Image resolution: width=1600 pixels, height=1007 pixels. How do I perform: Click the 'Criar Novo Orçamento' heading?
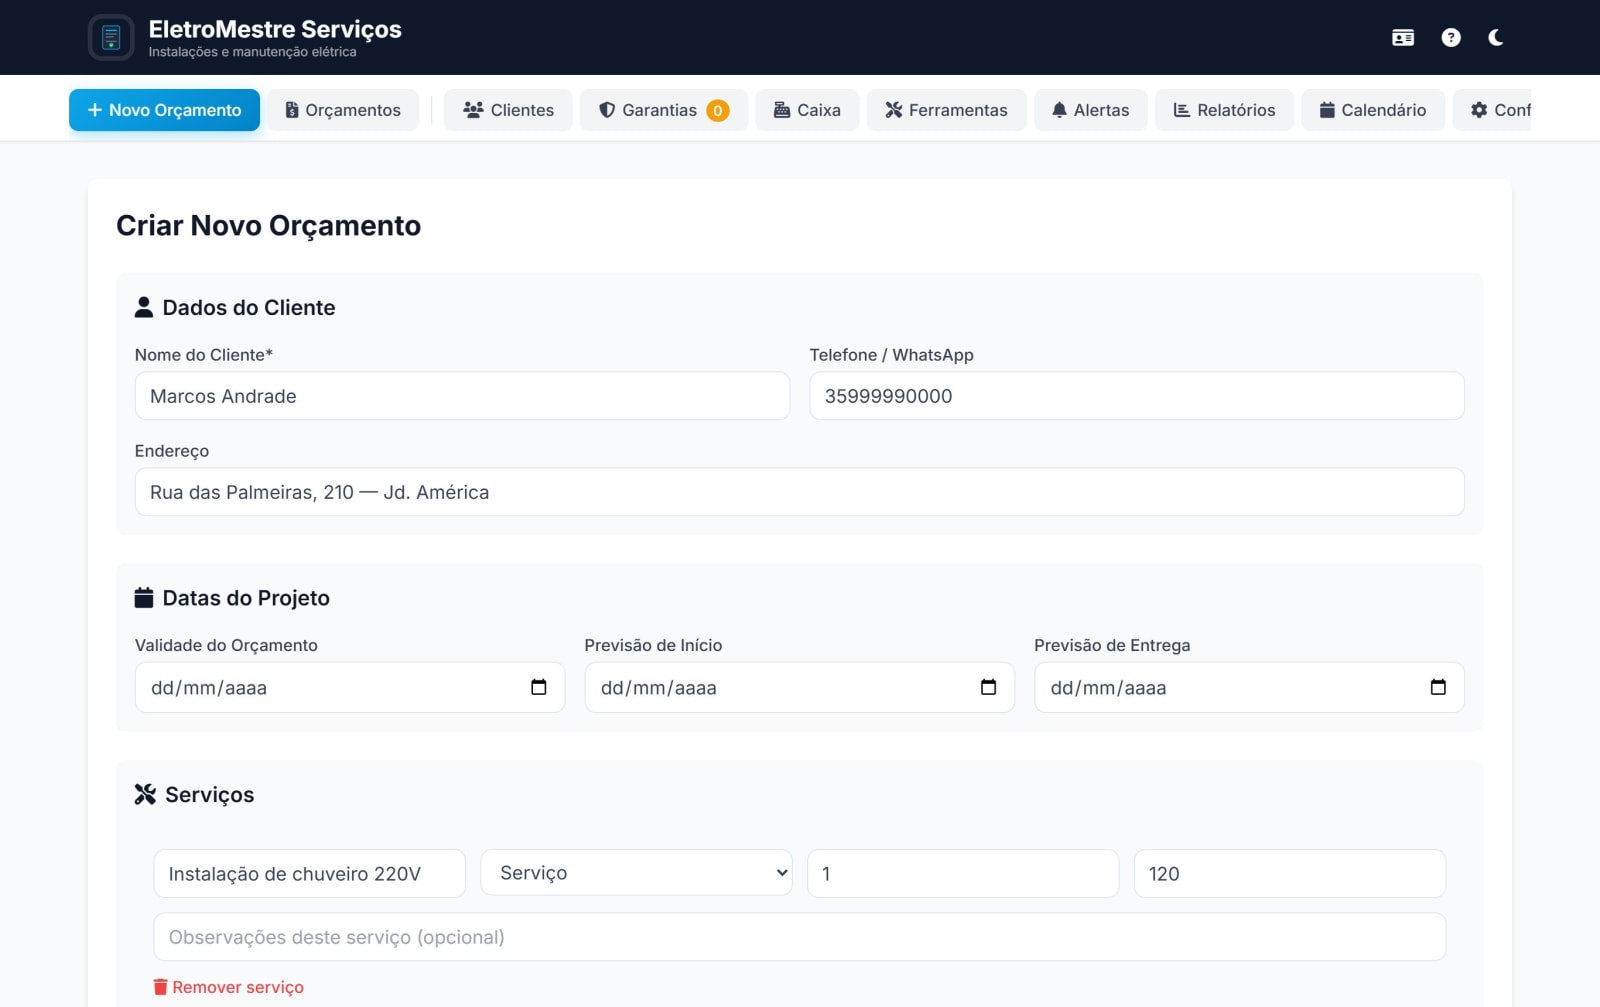pos(268,226)
